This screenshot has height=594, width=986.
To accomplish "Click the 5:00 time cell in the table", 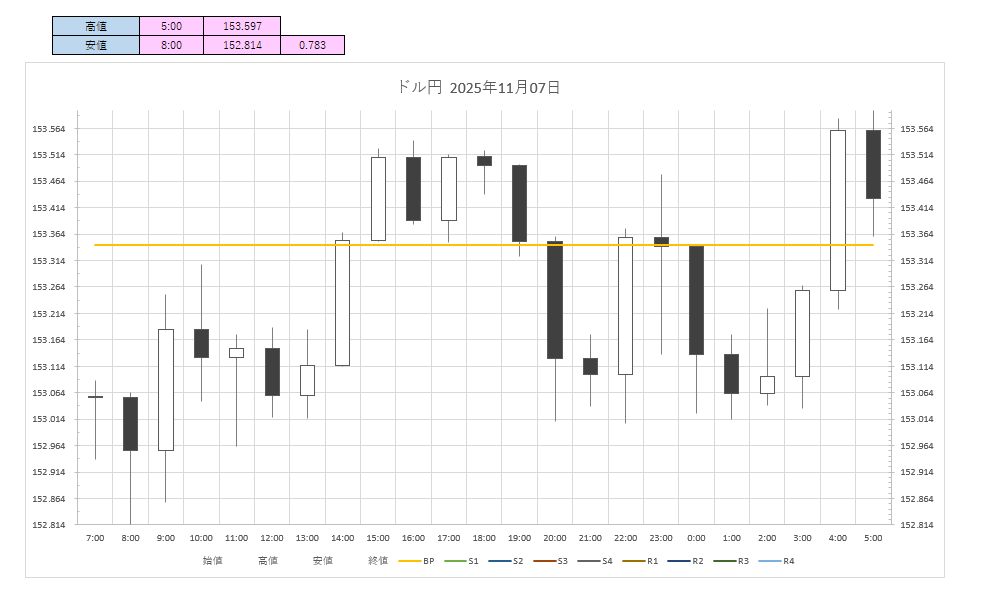I will [x=171, y=25].
